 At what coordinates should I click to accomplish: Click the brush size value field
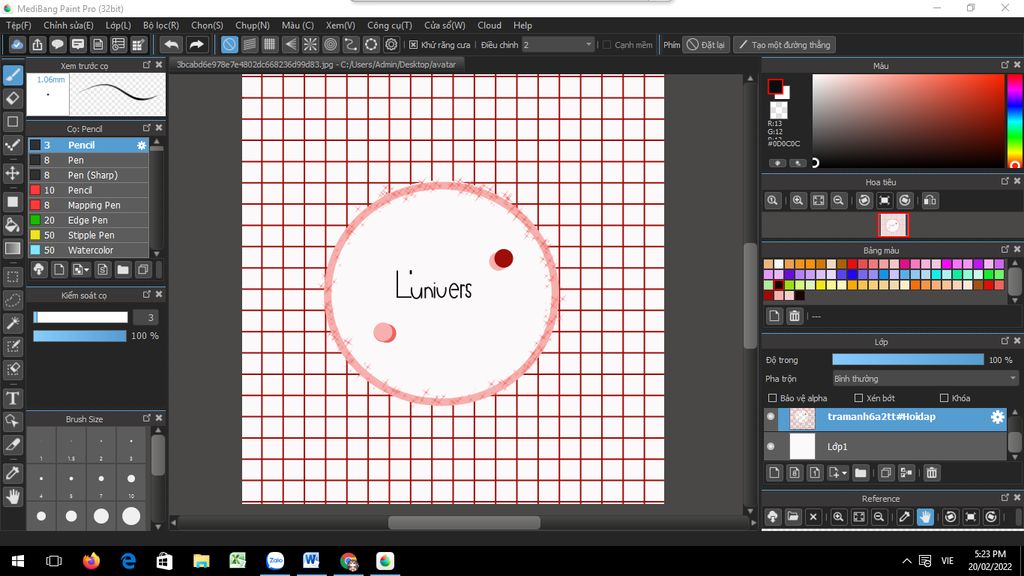point(146,317)
